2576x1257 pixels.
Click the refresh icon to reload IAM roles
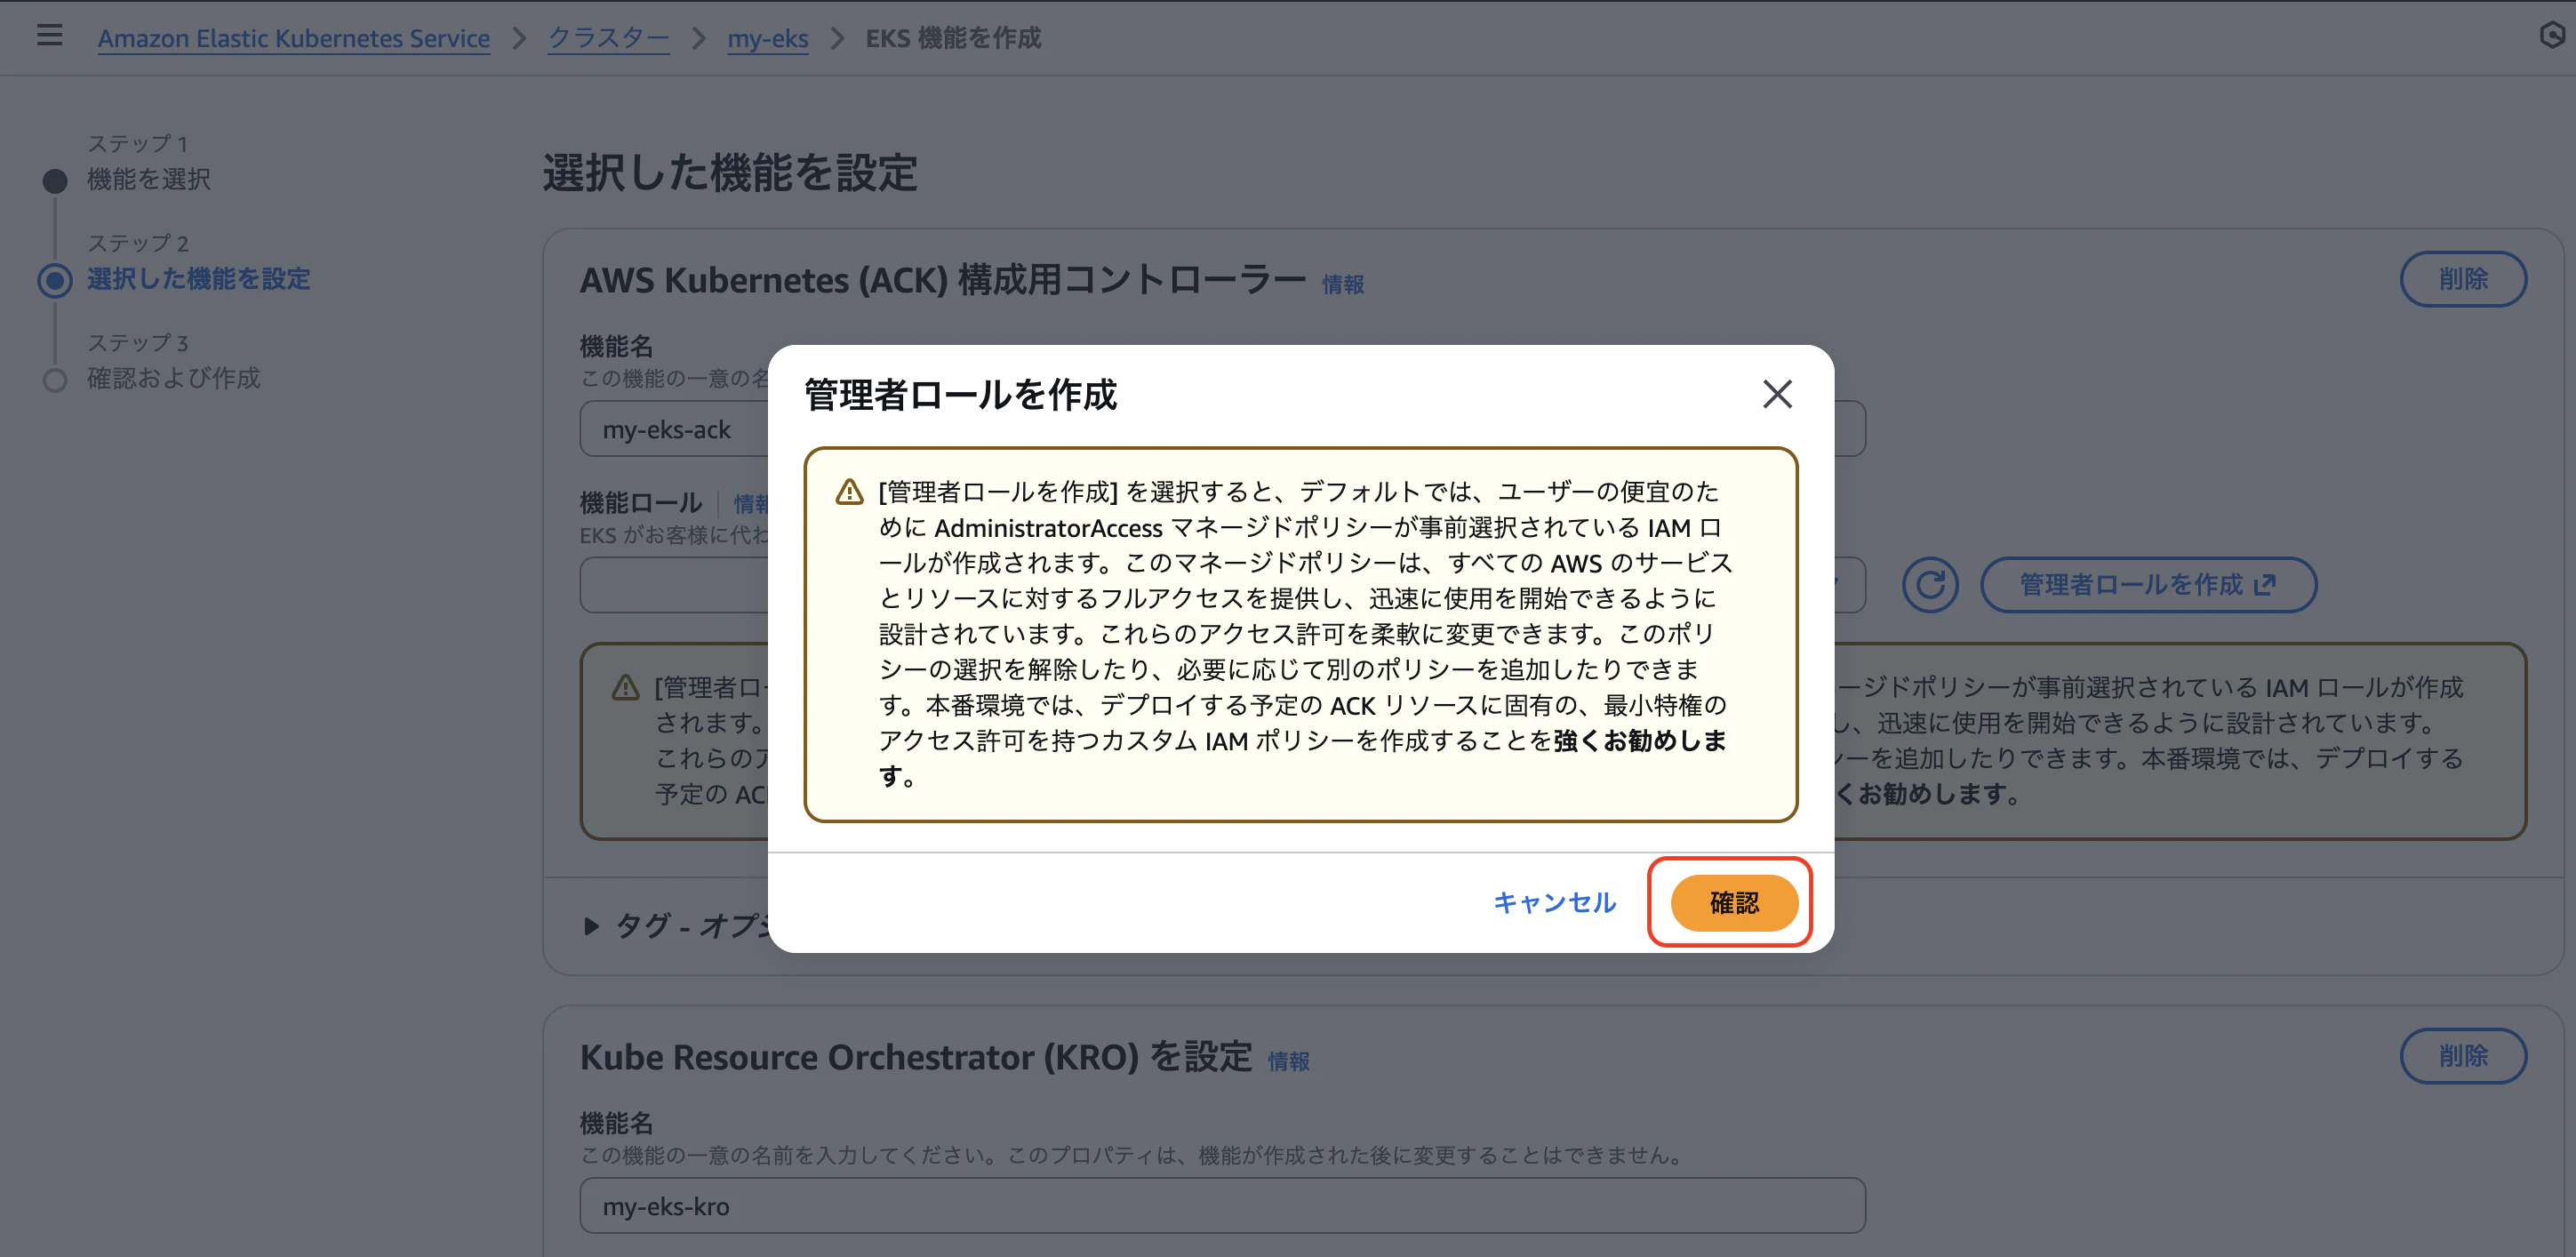pyautogui.click(x=1930, y=584)
